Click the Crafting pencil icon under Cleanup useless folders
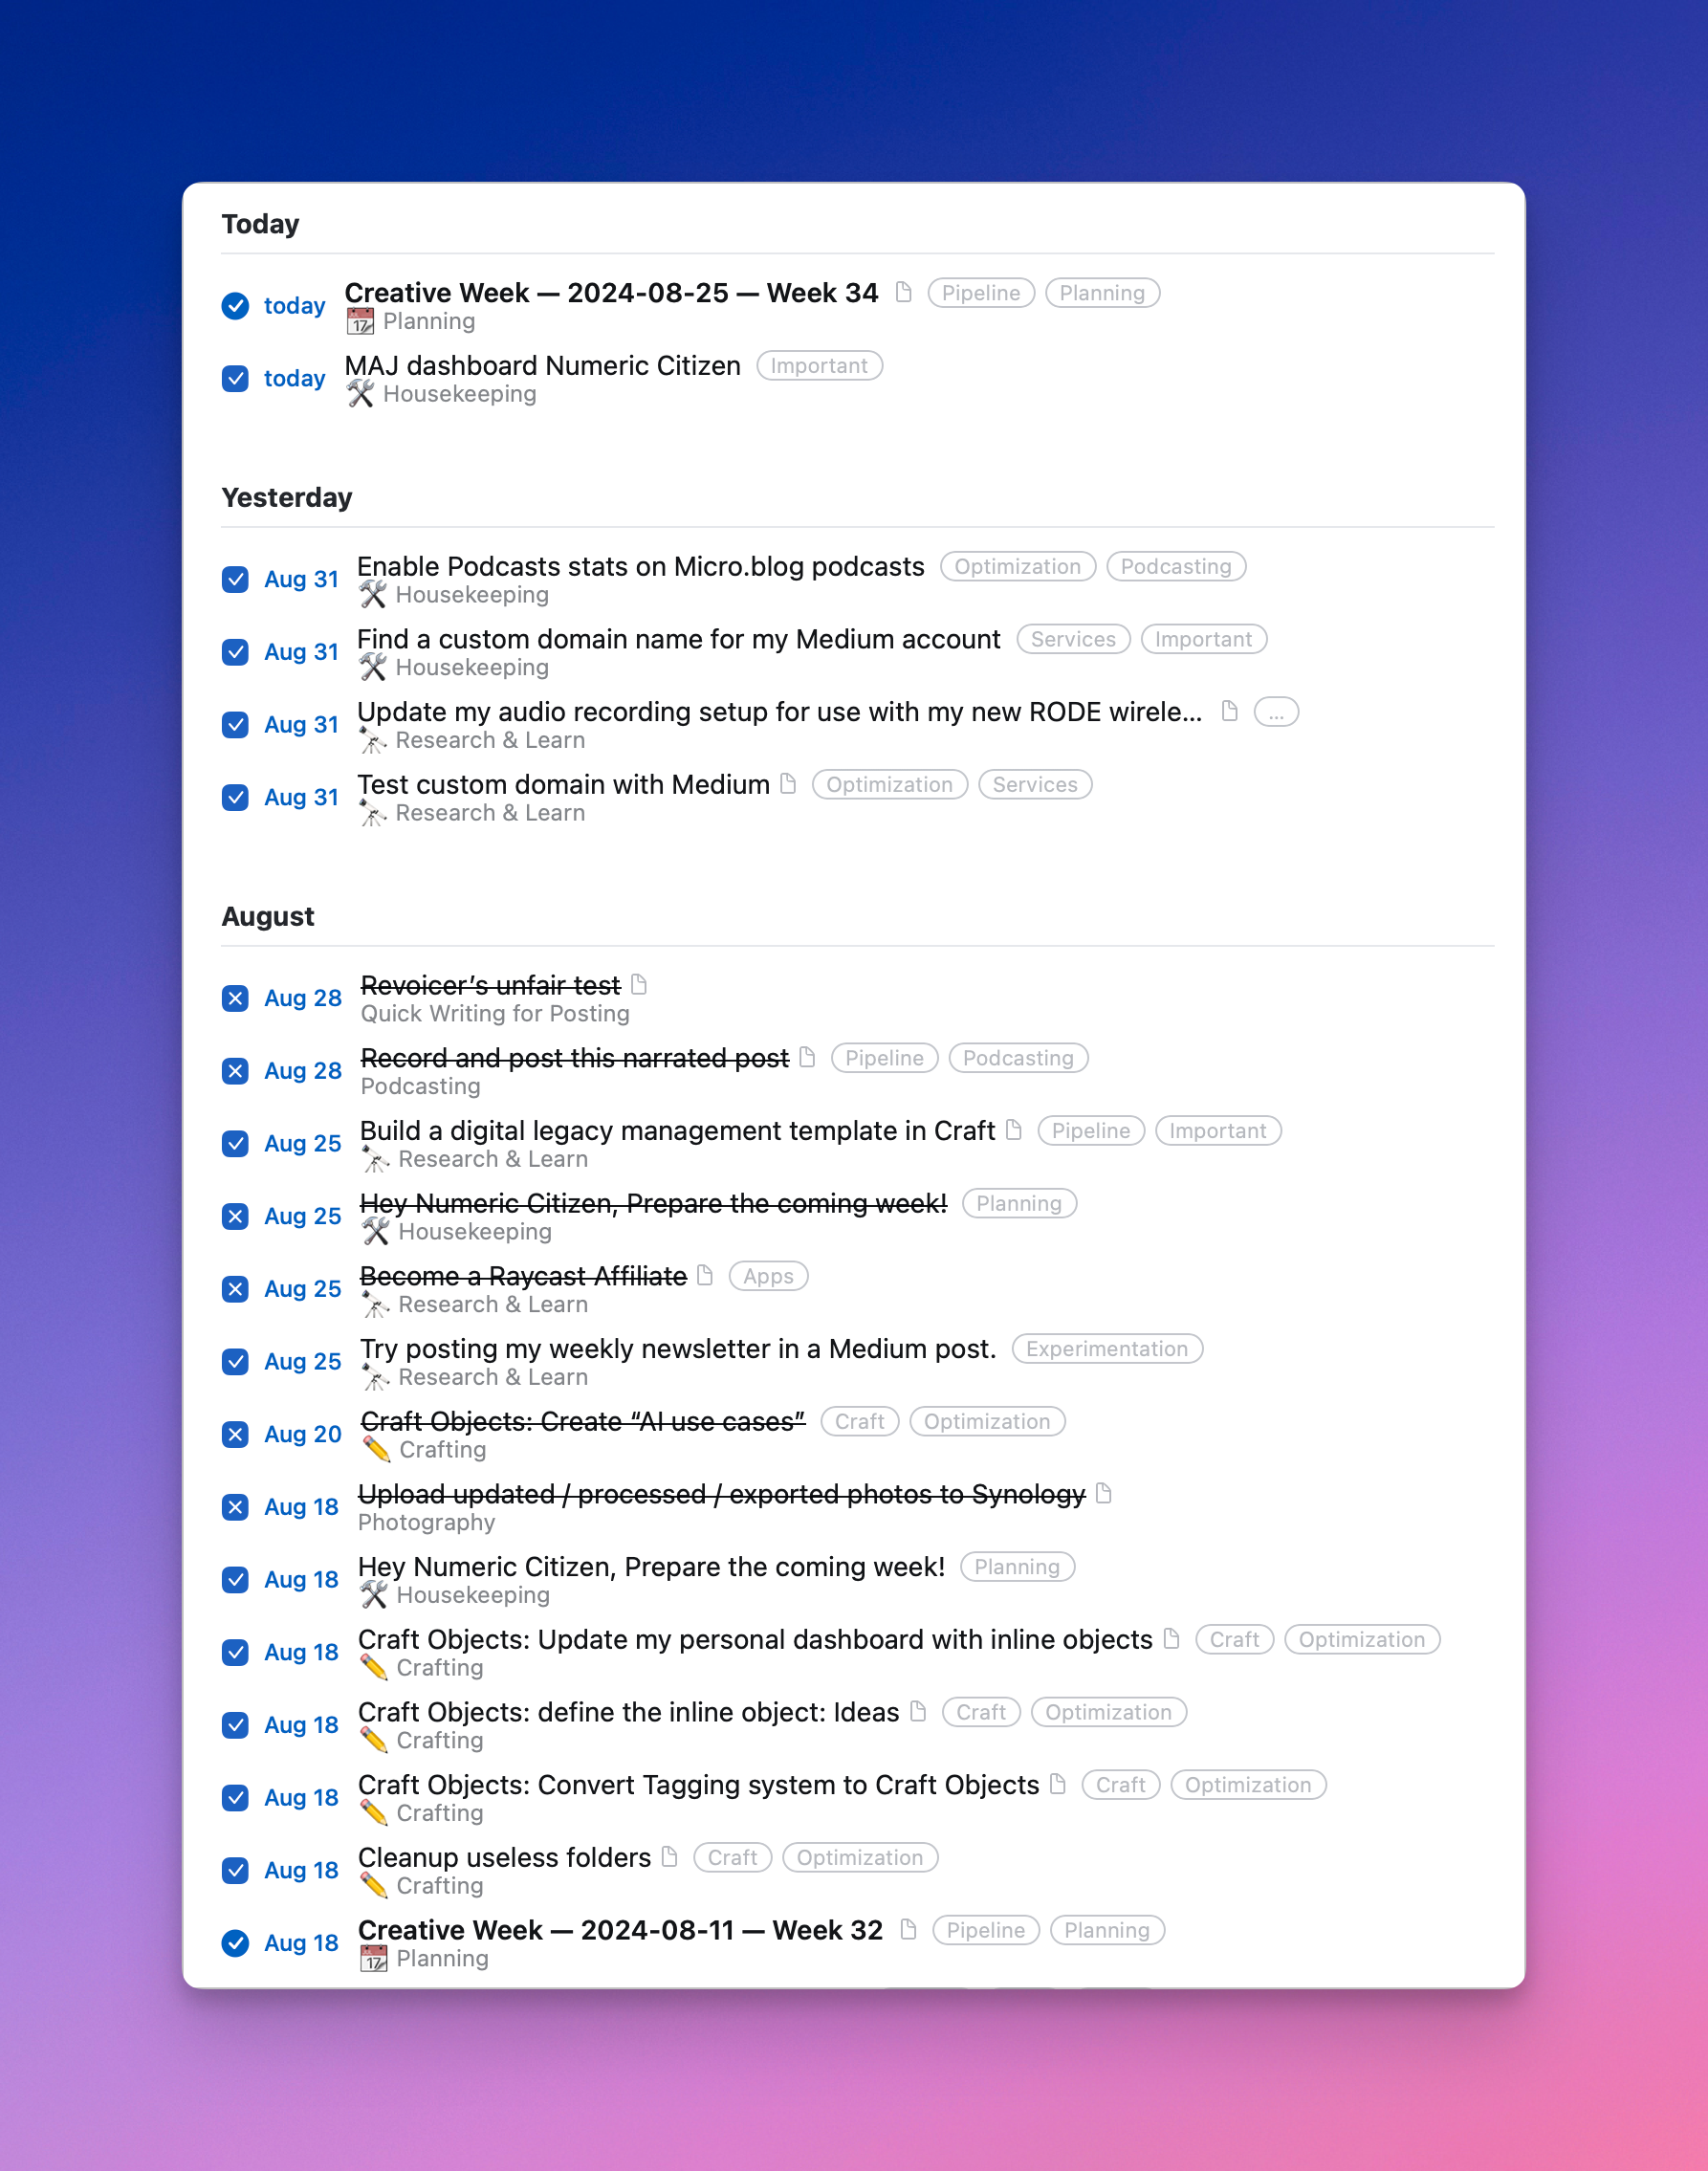Image resolution: width=1708 pixels, height=2171 pixels. (x=374, y=1885)
